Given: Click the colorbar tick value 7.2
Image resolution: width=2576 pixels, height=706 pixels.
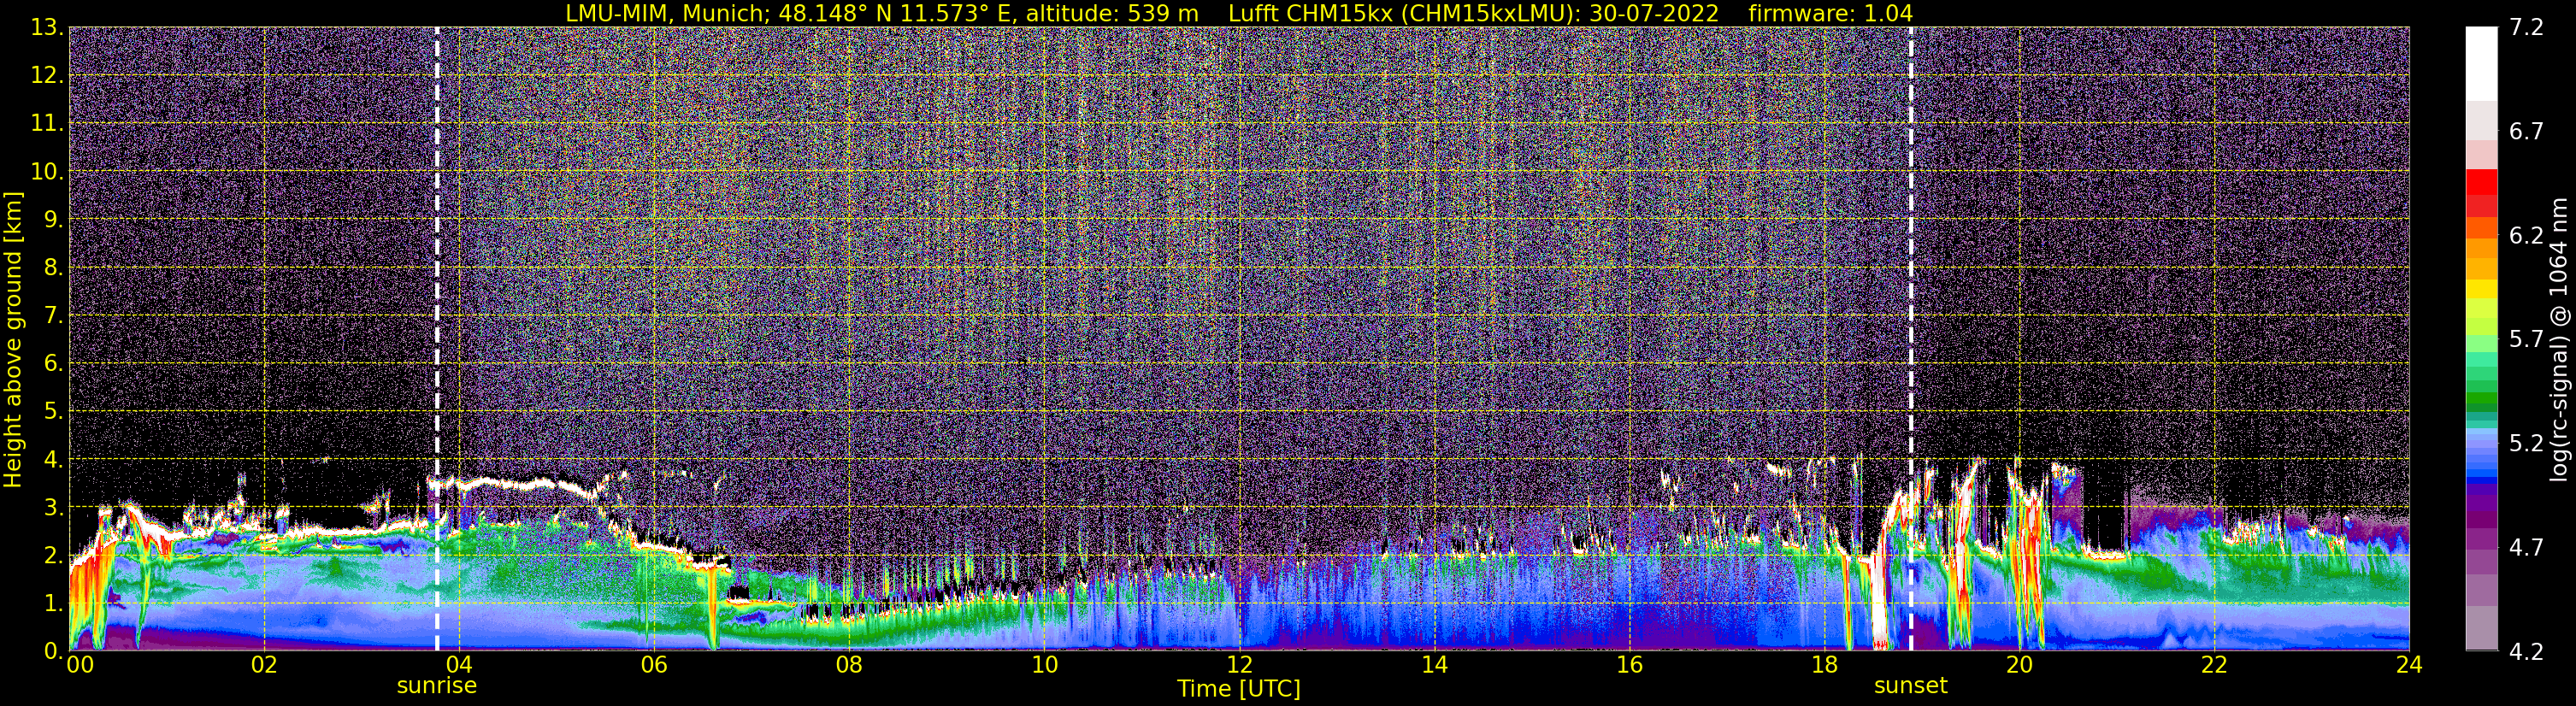Looking at the screenshot, I should coord(2526,28).
